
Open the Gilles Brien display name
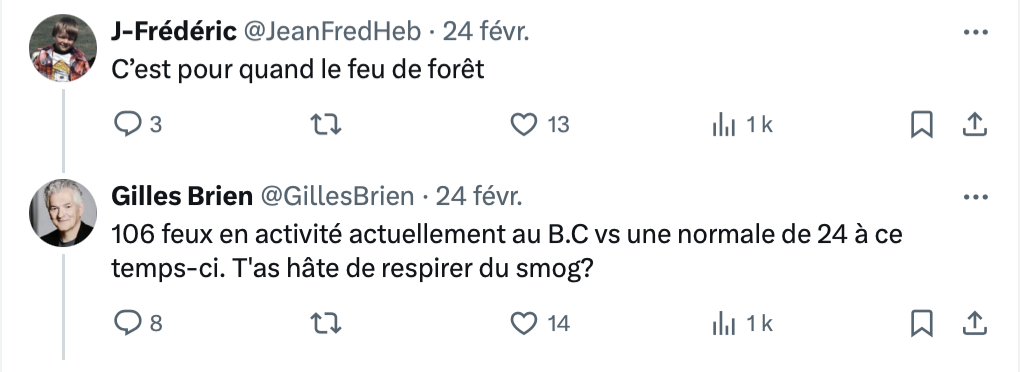click(182, 196)
